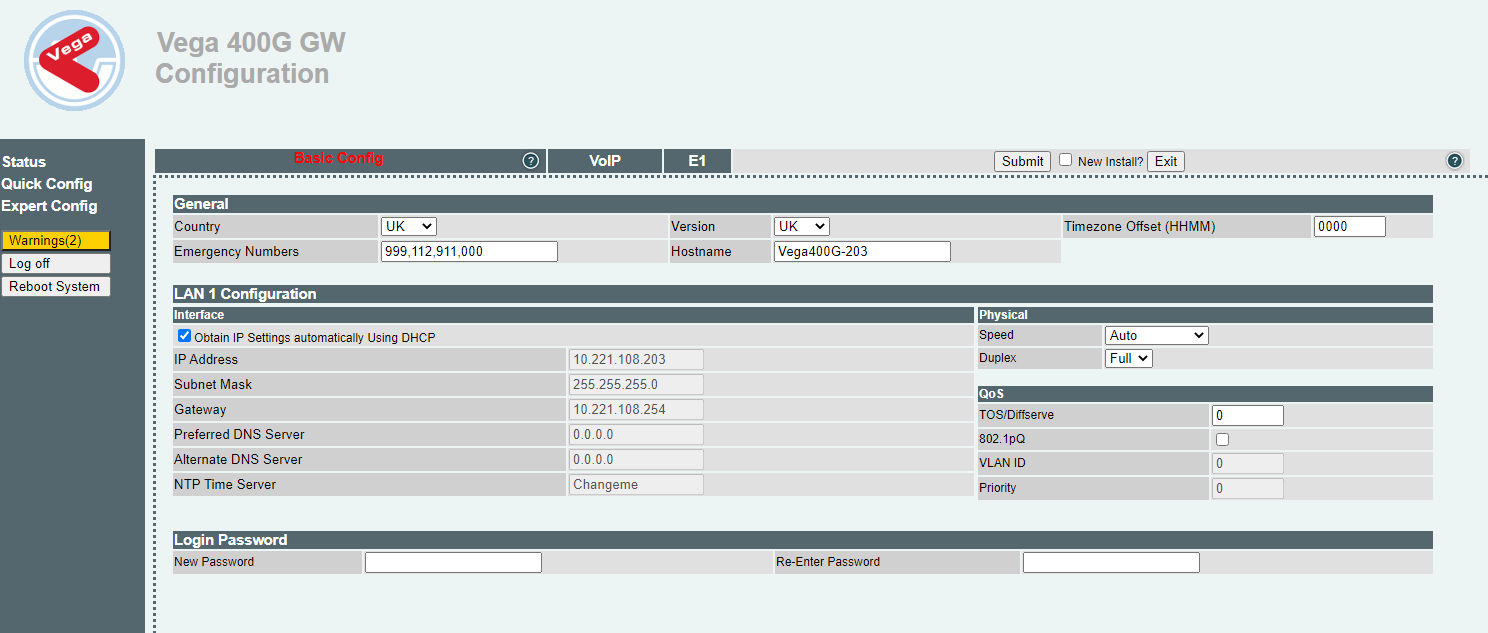The height and width of the screenshot is (633, 1488).
Task: Click the Re-Enter Password field
Action: 1111,562
